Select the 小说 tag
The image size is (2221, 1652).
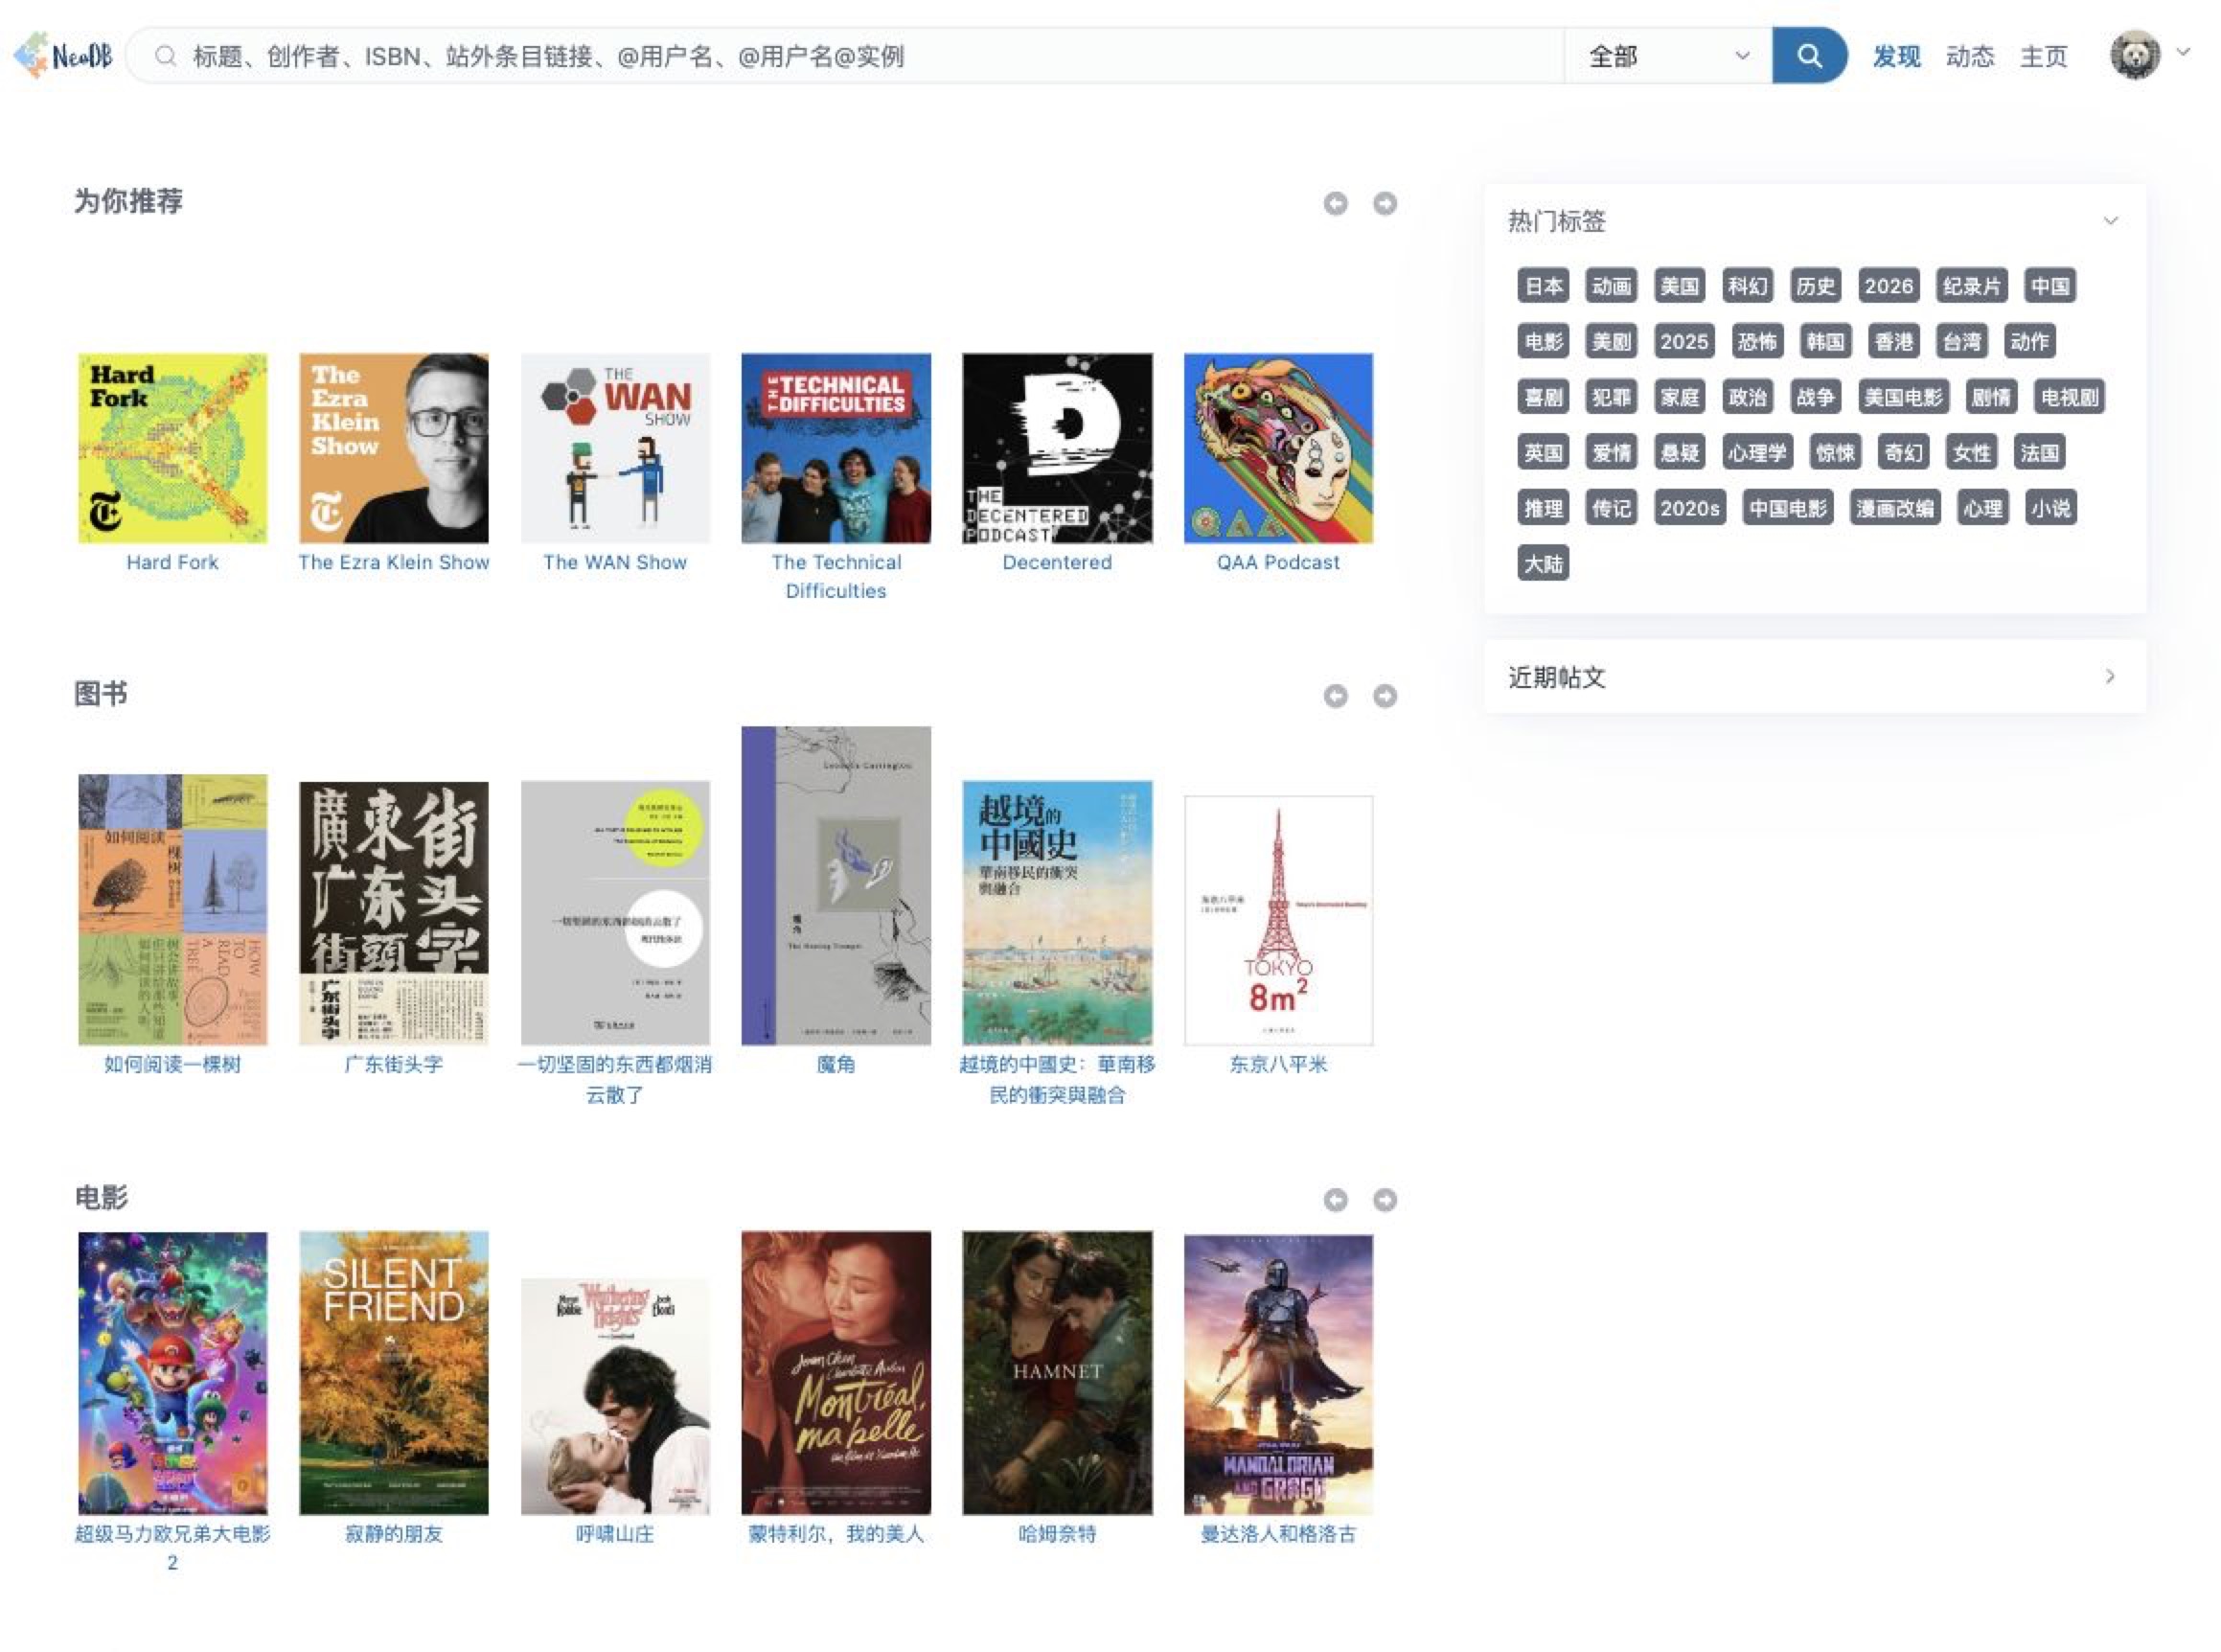click(2050, 508)
